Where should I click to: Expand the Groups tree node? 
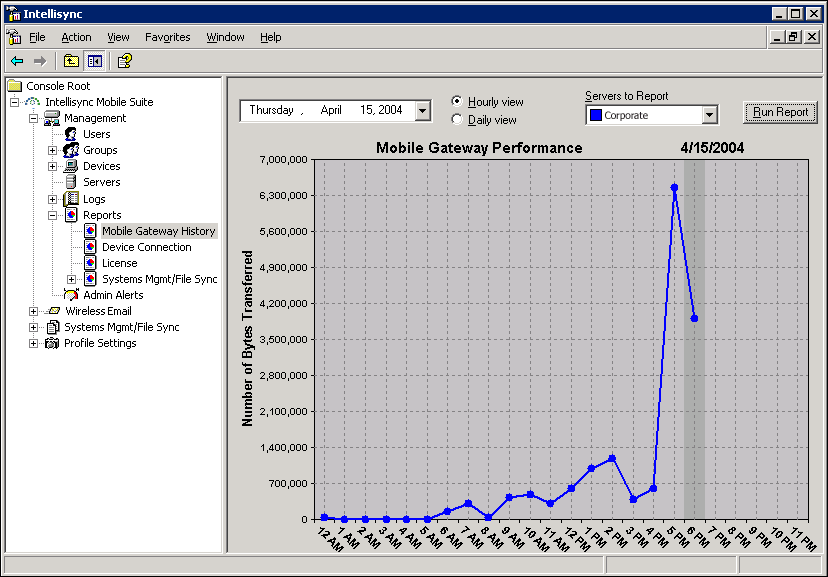point(52,150)
